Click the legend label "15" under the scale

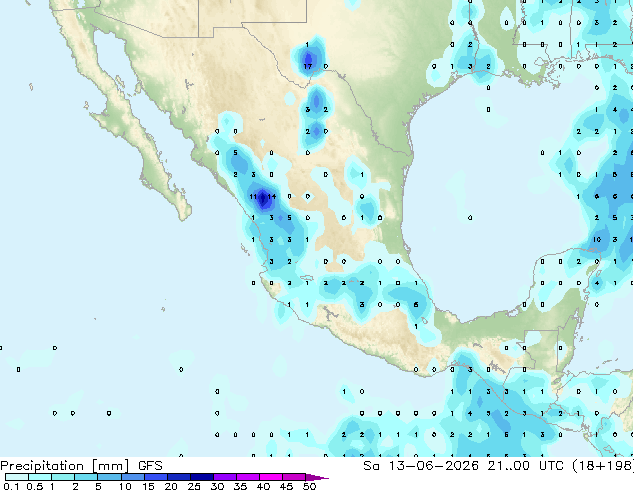pyautogui.click(x=148, y=486)
